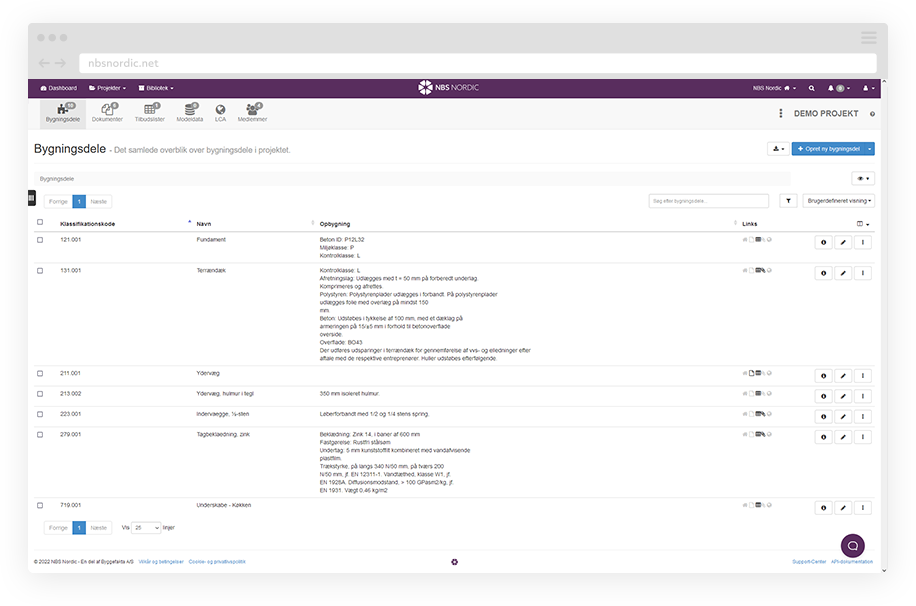Click the Opret ny bygningsdel button

(x=828, y=149)
